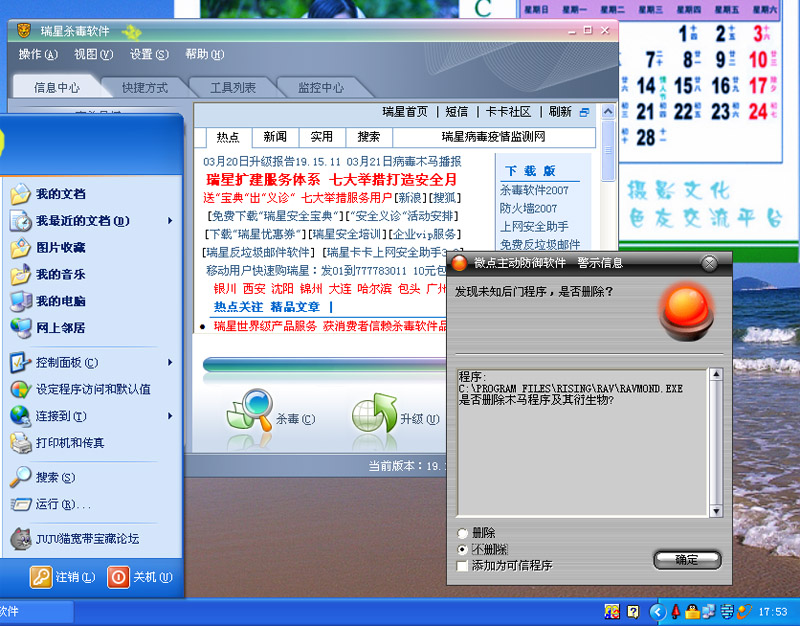The image size is (800, 626).
Task: Open the 杀毒软件2007 download link
Action: (x=534, y=190)
